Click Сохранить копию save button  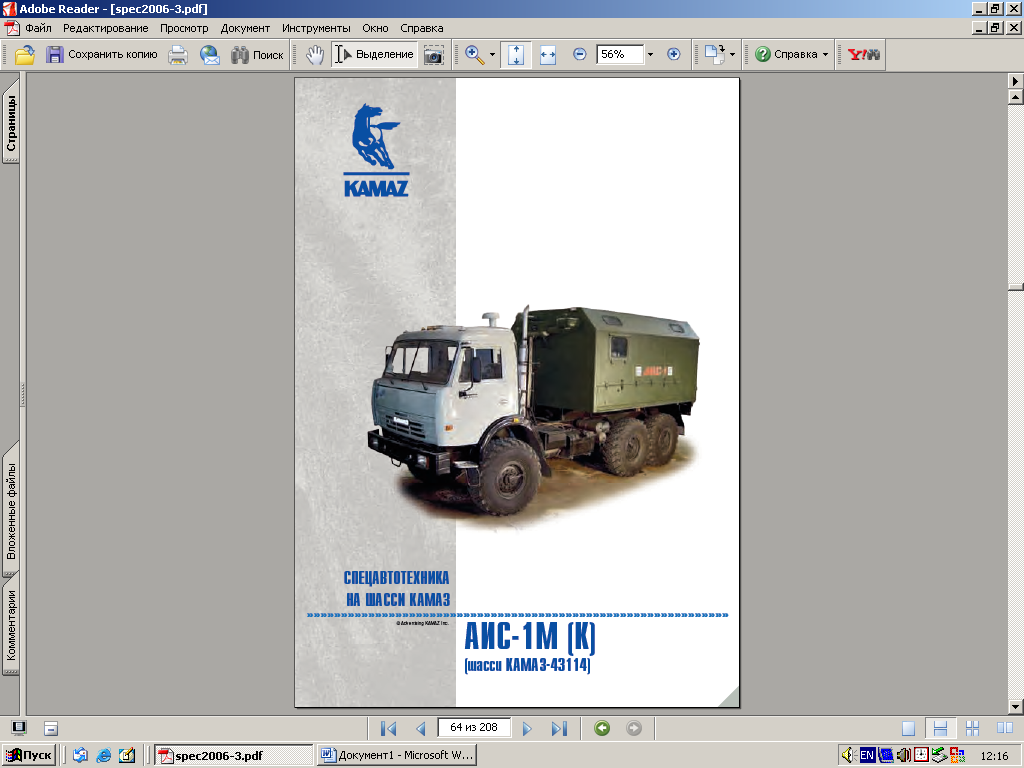(102, 55)
